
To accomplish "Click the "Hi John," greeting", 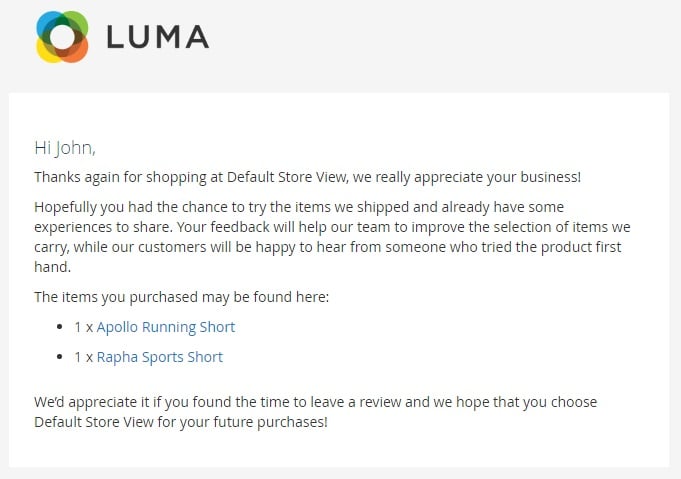I will (x=65, y=148).
